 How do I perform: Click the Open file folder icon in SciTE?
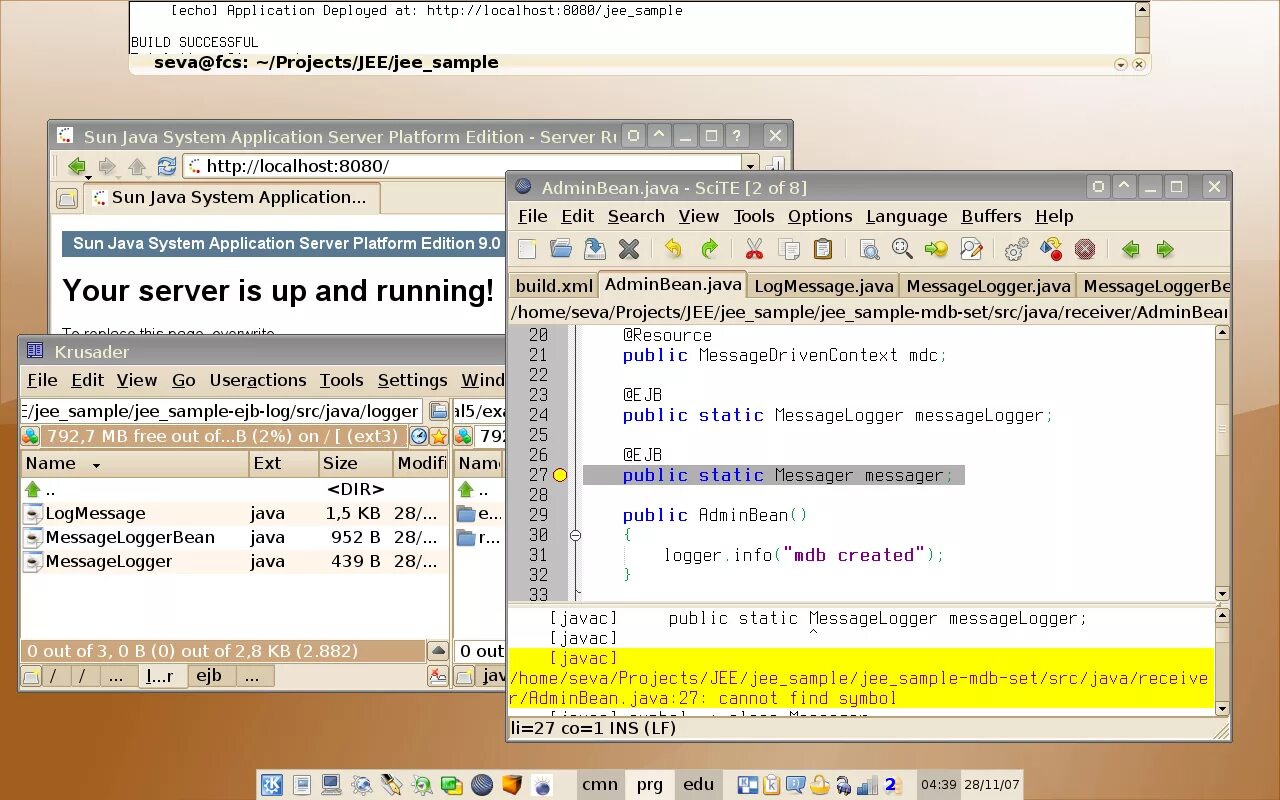pos(561,249)
